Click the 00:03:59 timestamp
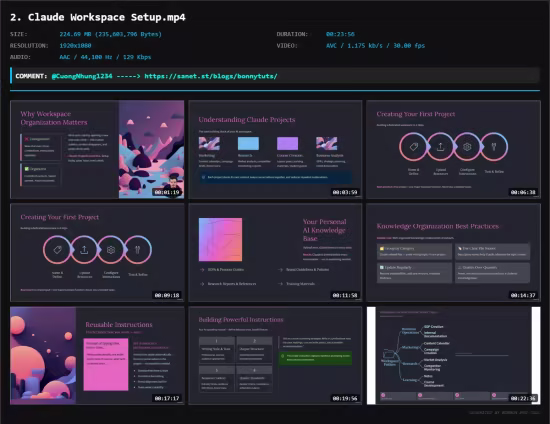550x424 pixels. coord(345,192)
